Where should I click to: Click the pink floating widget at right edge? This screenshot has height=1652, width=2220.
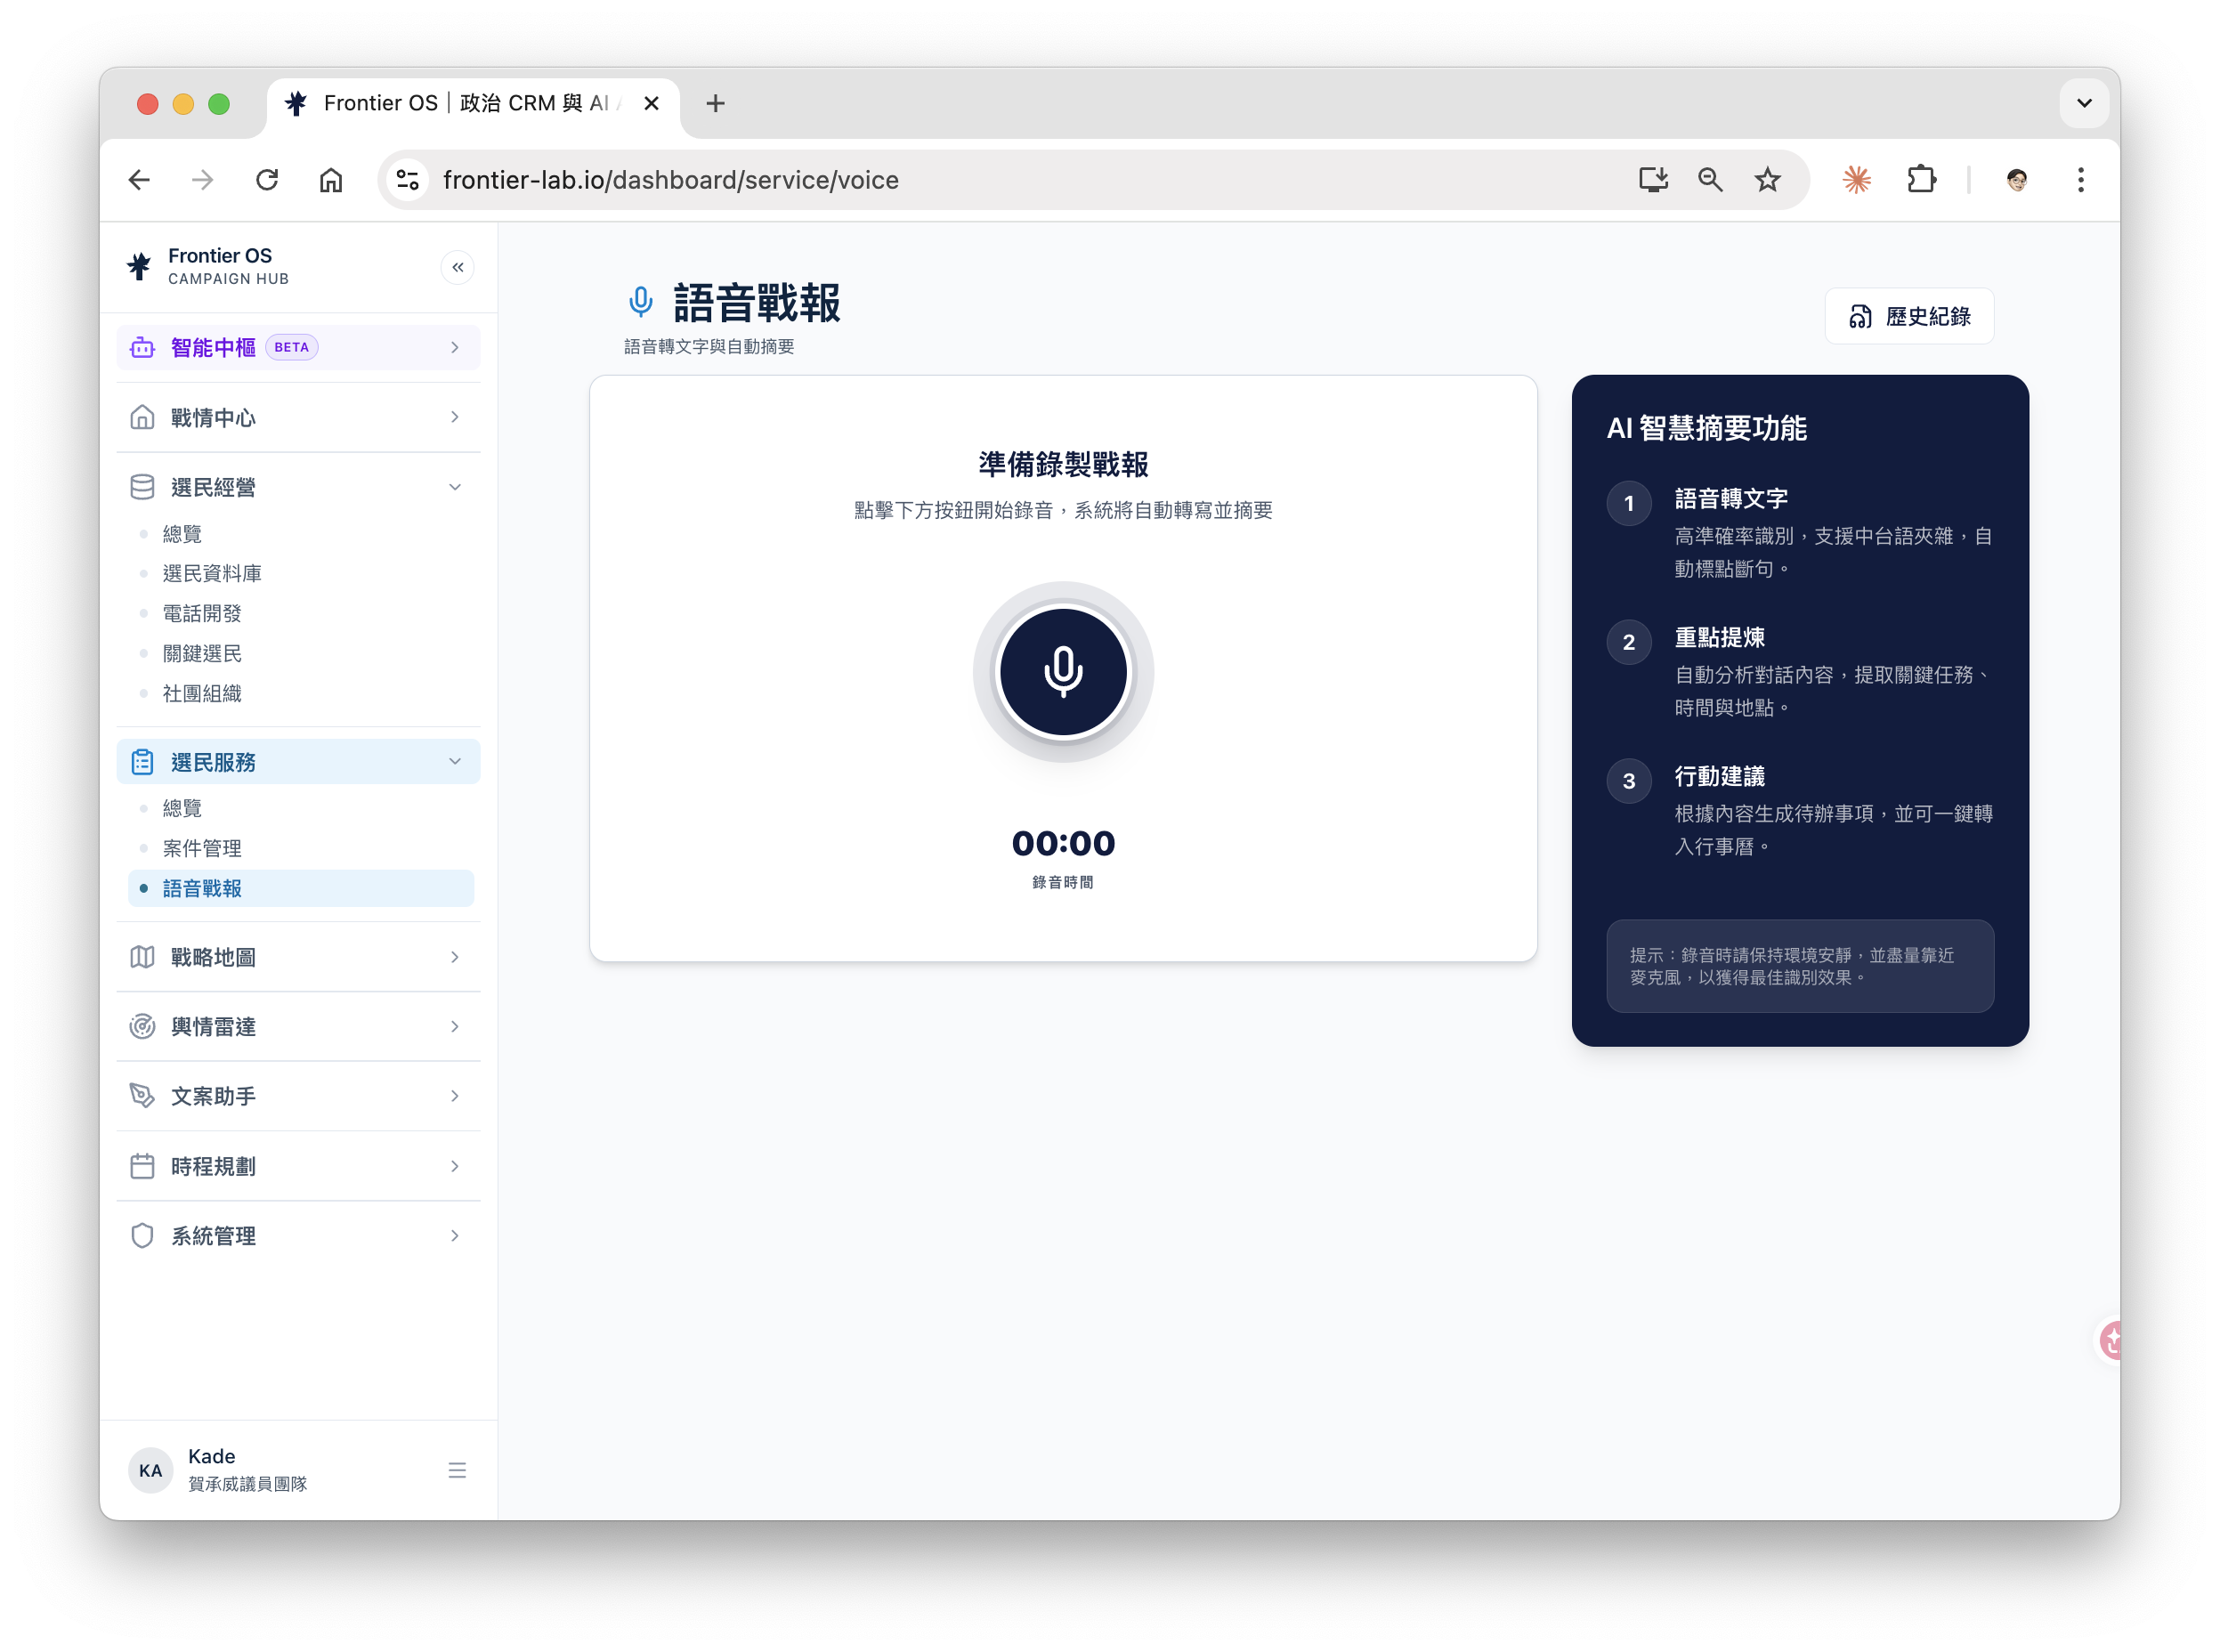(x=2108, y=1341)
